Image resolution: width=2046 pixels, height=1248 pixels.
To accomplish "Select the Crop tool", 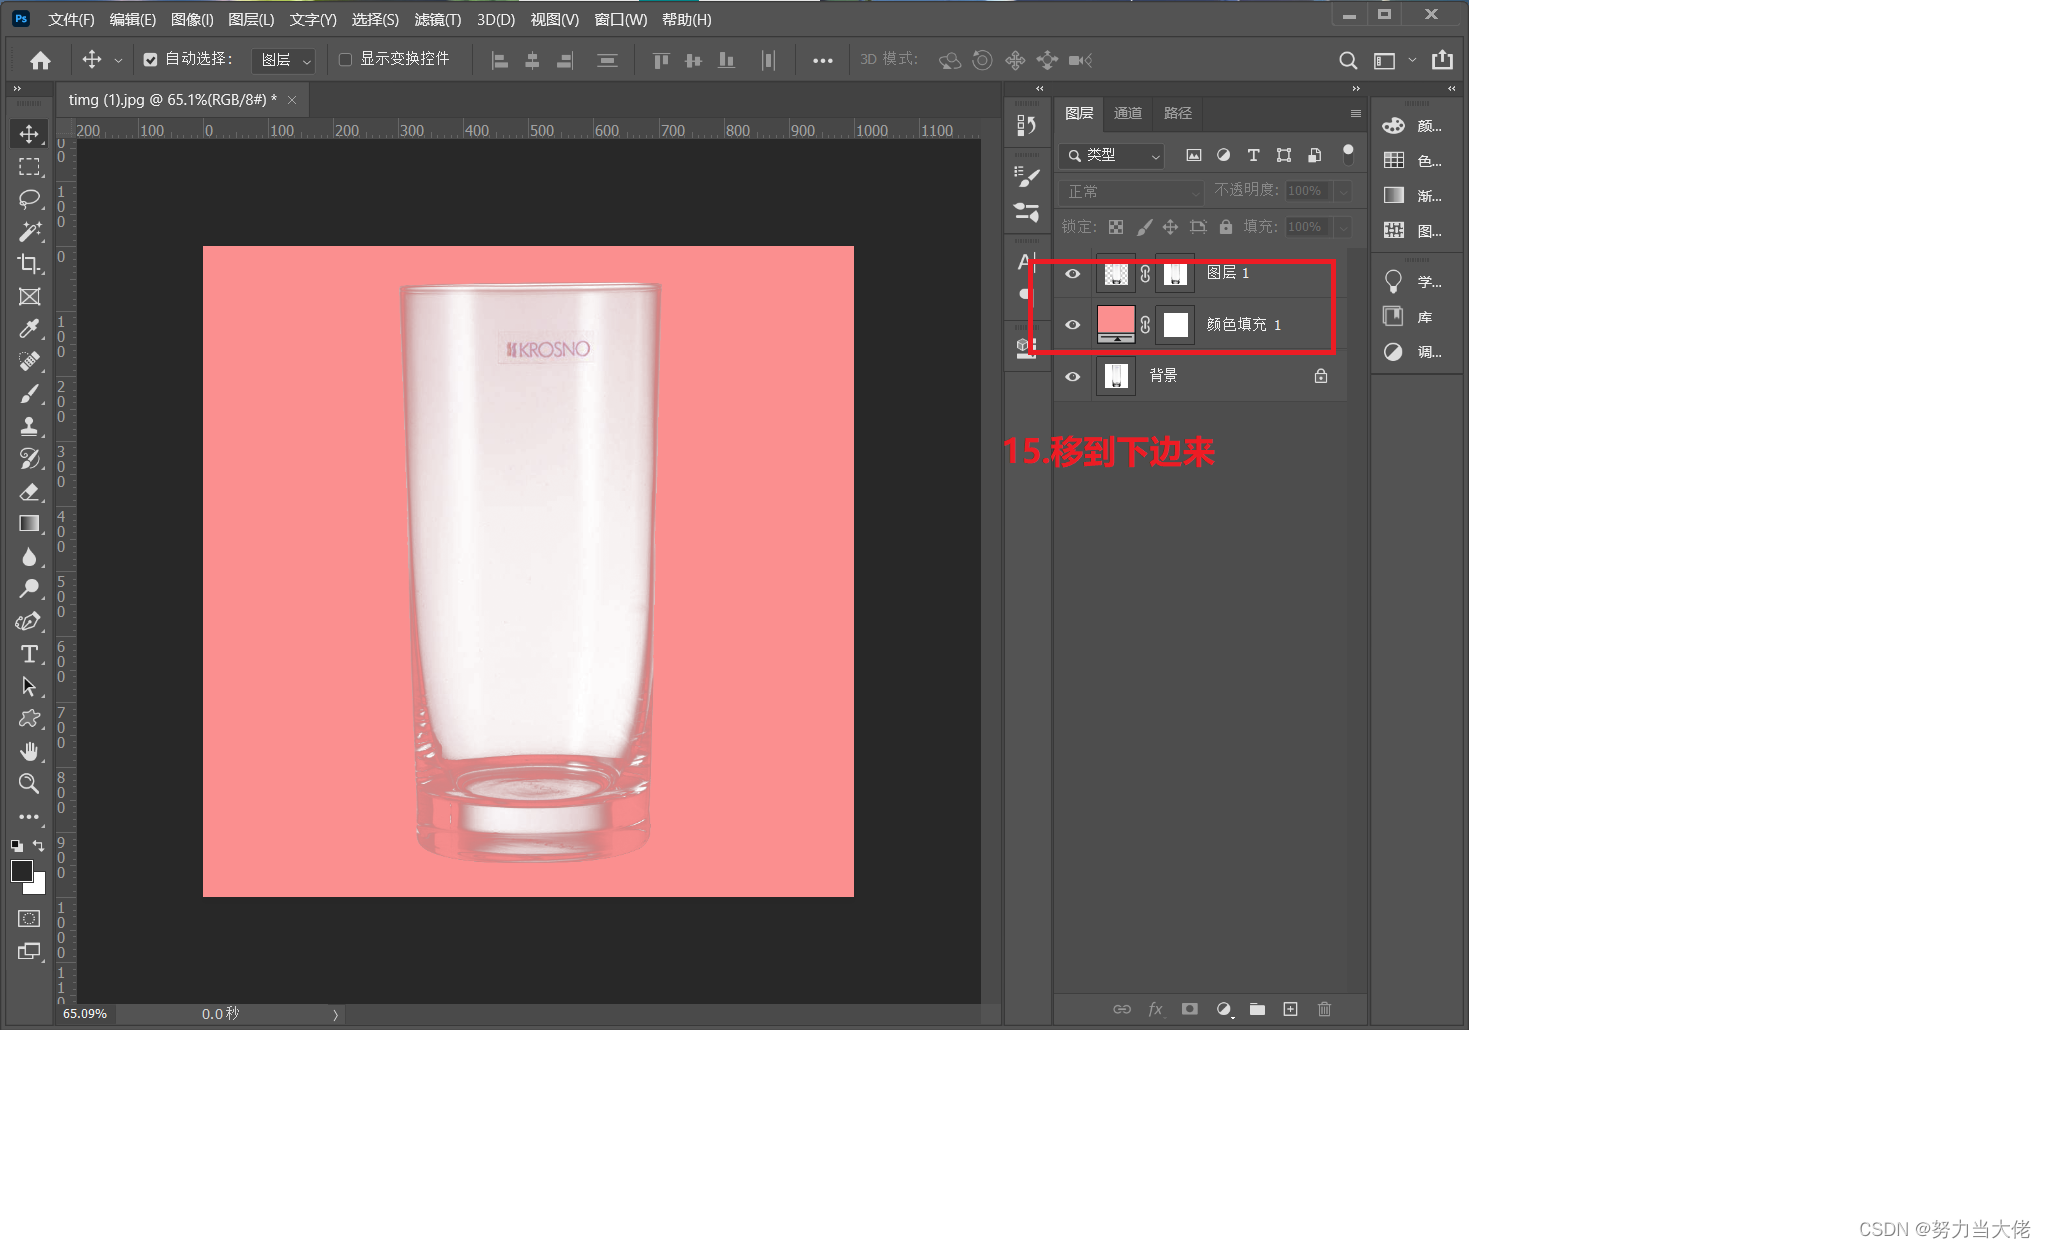I will tap(29, 264).
